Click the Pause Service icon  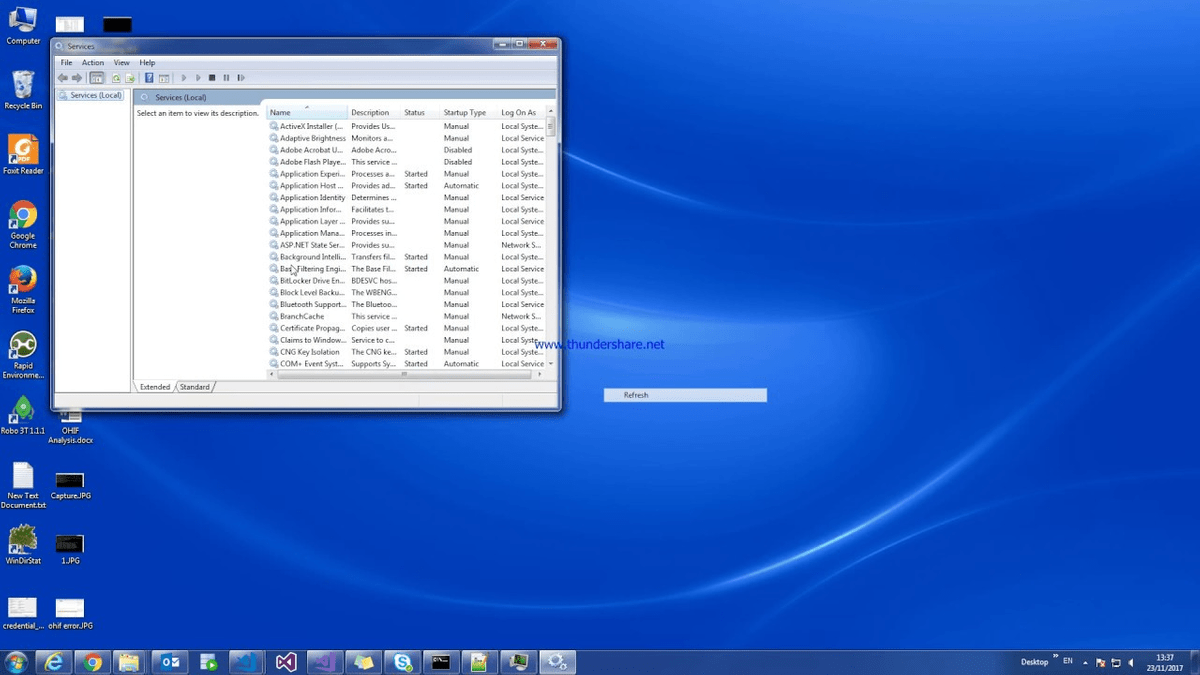226,77
